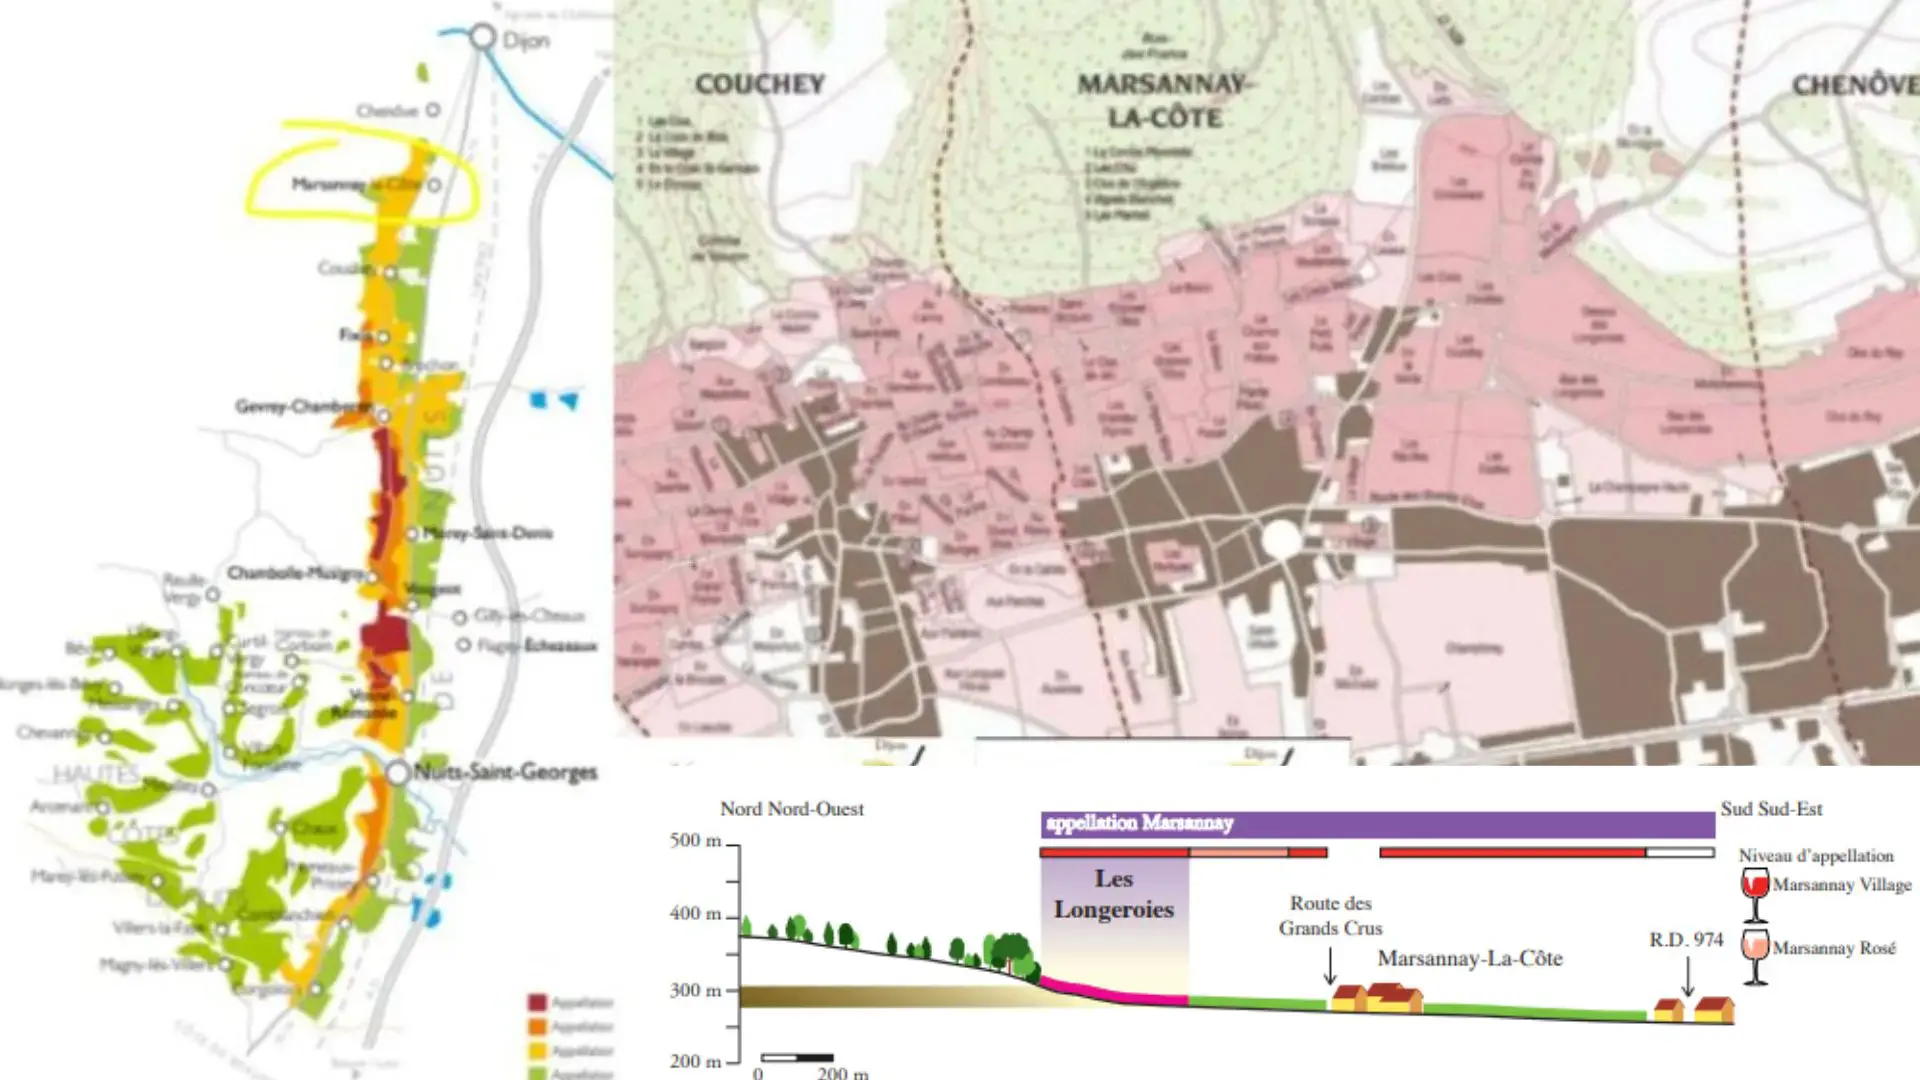
Task: Click the Gevrey-Chambertin village marker
Action: (382, 415)
